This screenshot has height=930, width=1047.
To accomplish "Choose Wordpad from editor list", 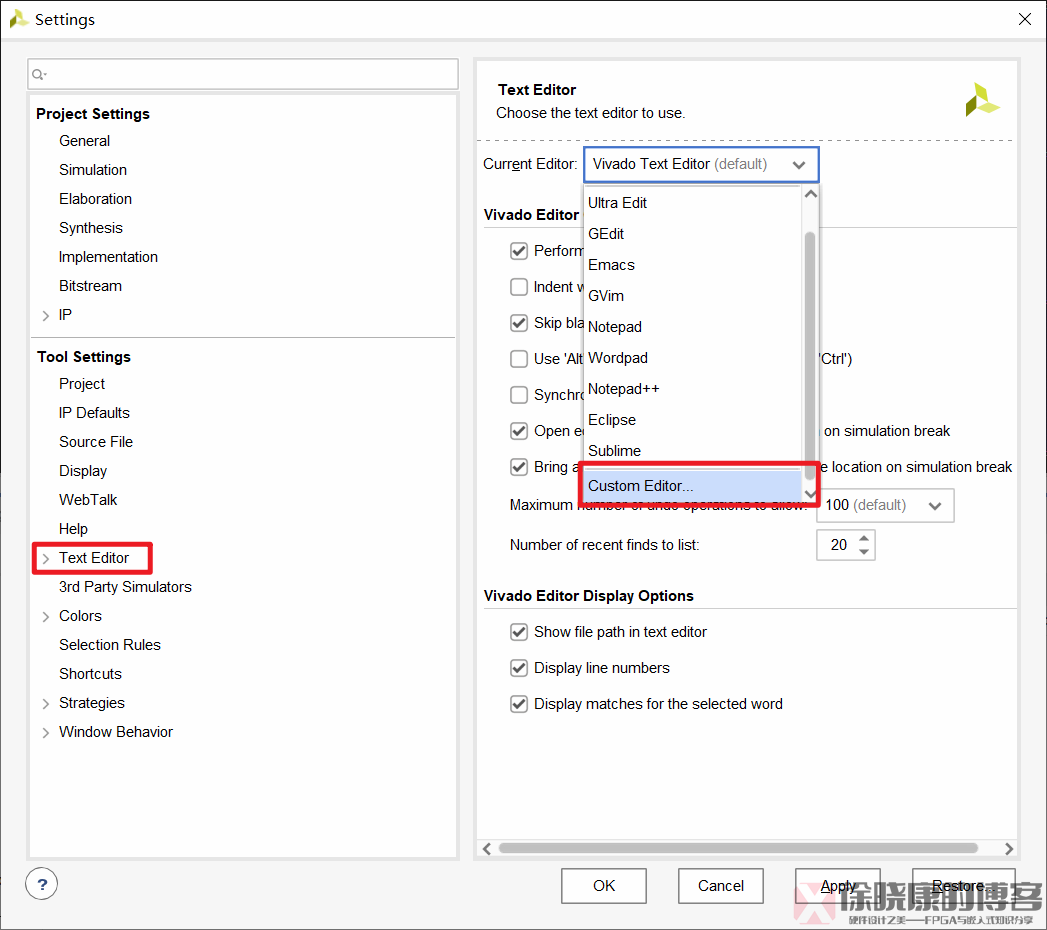I will [692, 358].
